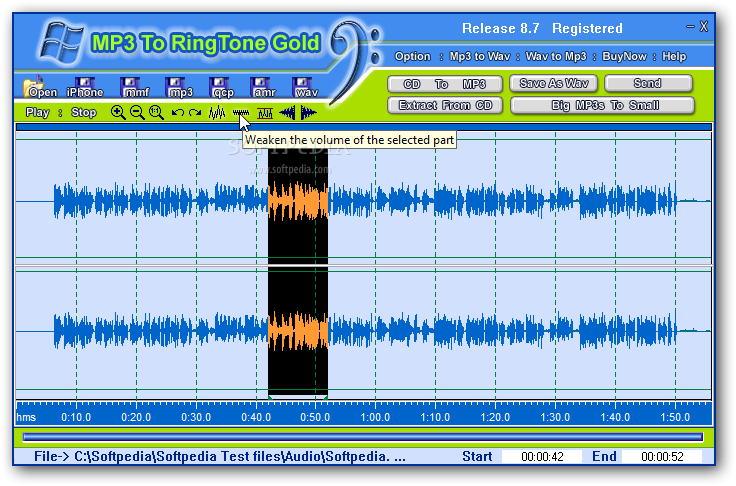Screen dimensions: 736x486
Task: Click the End time field 00:00:52
Action: (662, 456)
